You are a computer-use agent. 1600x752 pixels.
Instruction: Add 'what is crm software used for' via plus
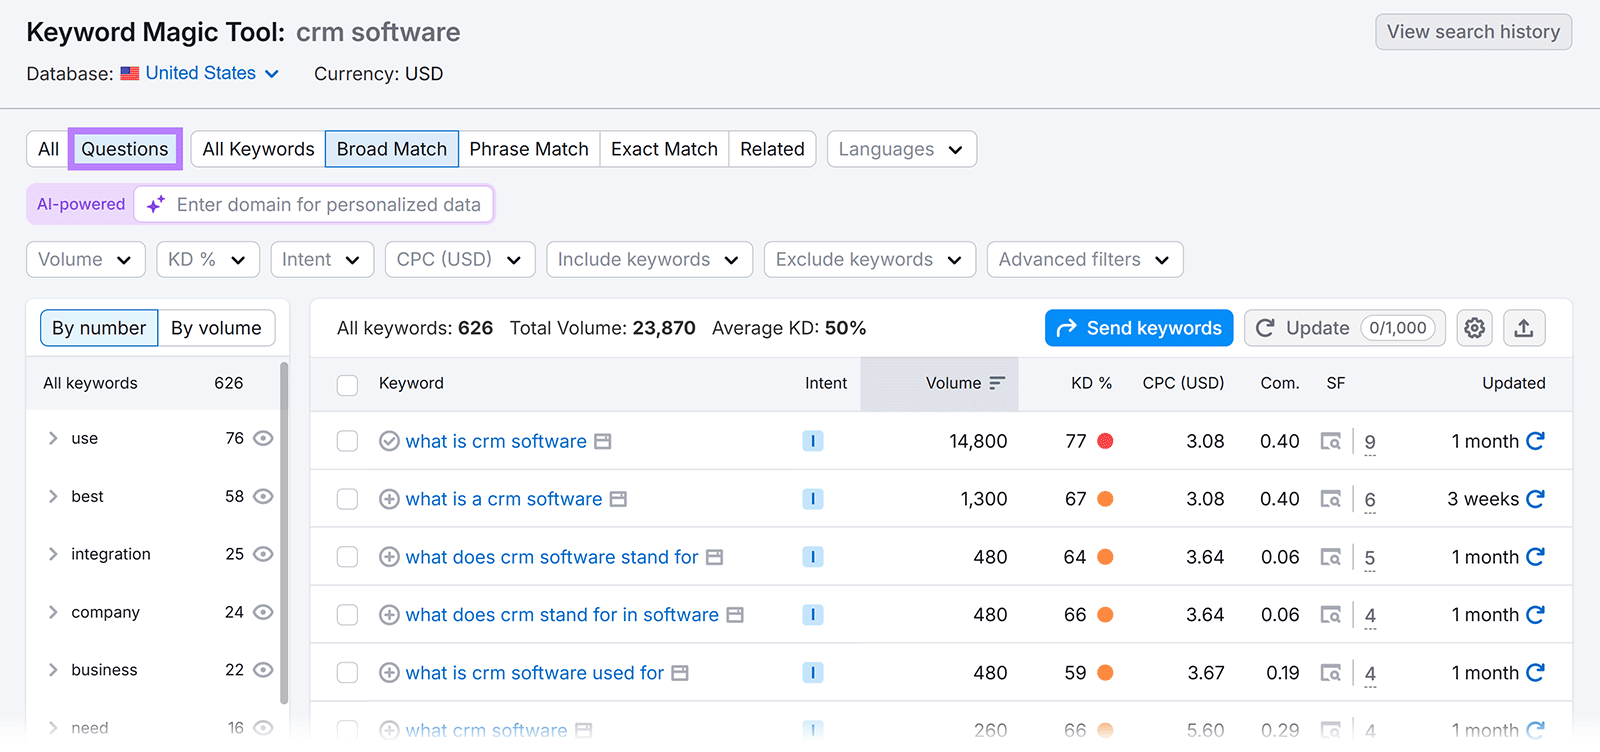pos(389,673)
